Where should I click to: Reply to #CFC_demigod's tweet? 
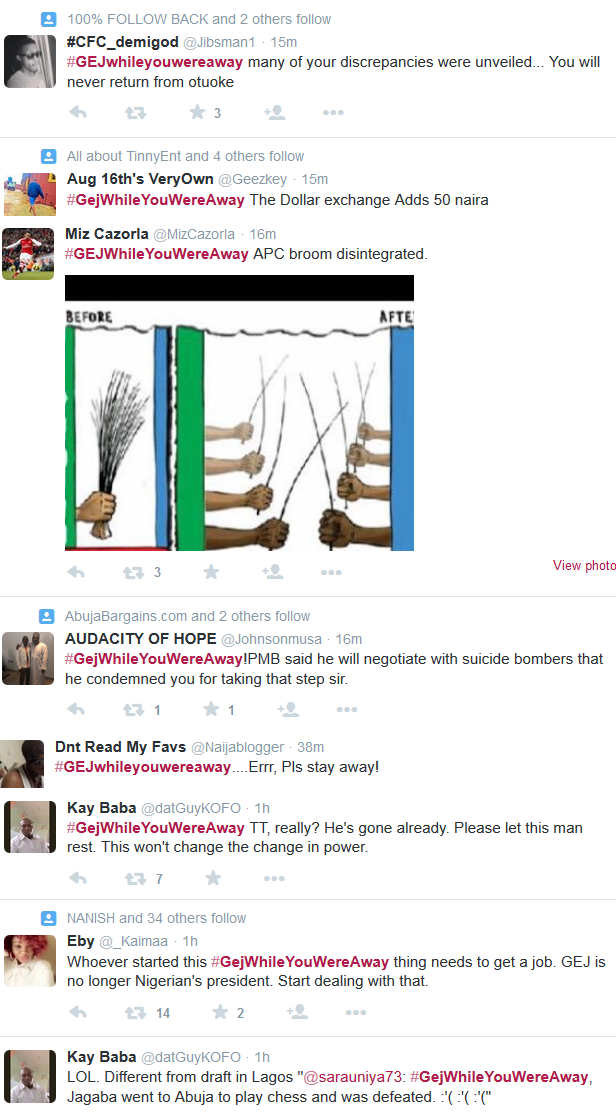click(x=78, y=112)
